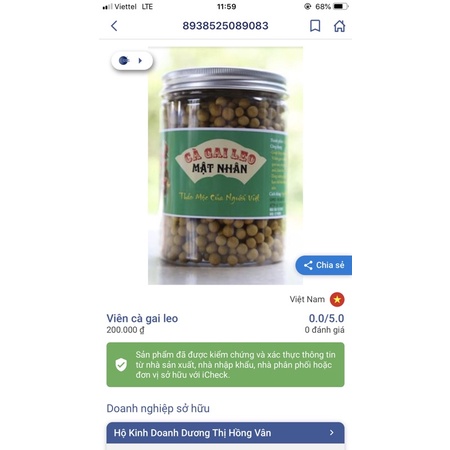This screenshot has height=450, width=450.
Task: Tap the Viên cà gai leo product name
Action: [142, 318]
